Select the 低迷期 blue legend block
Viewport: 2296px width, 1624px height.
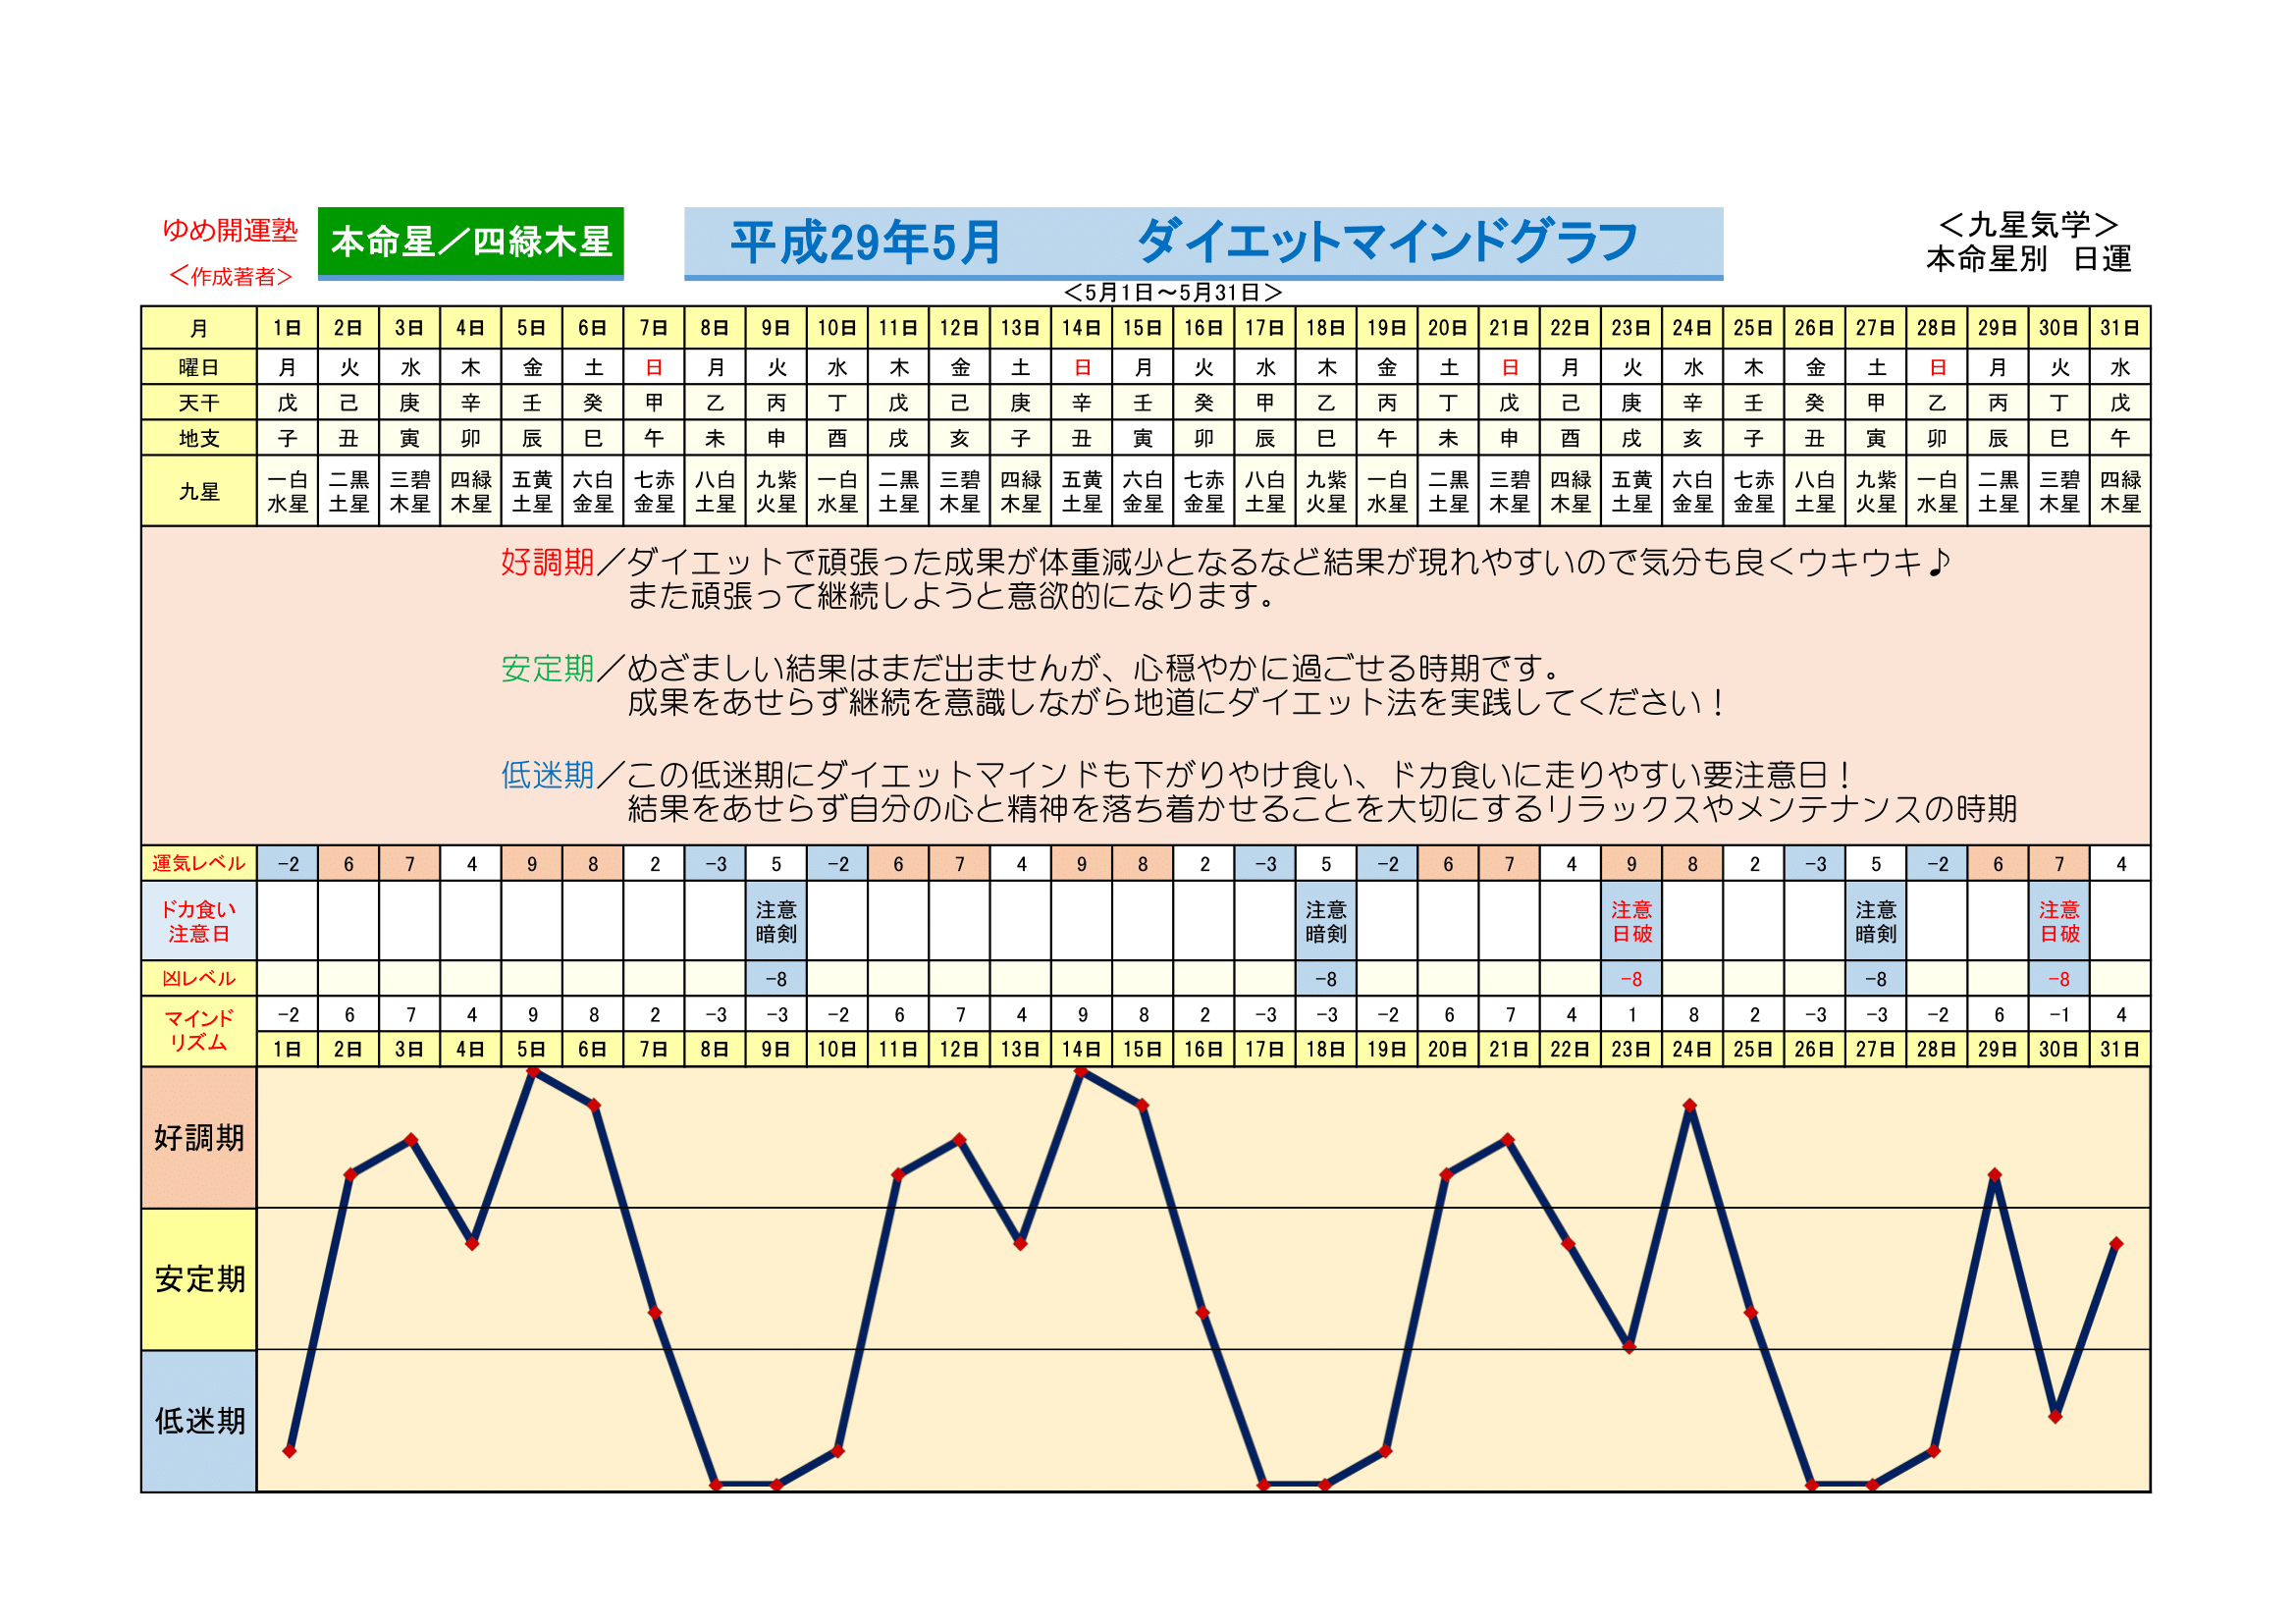[x=199, y=1420]
